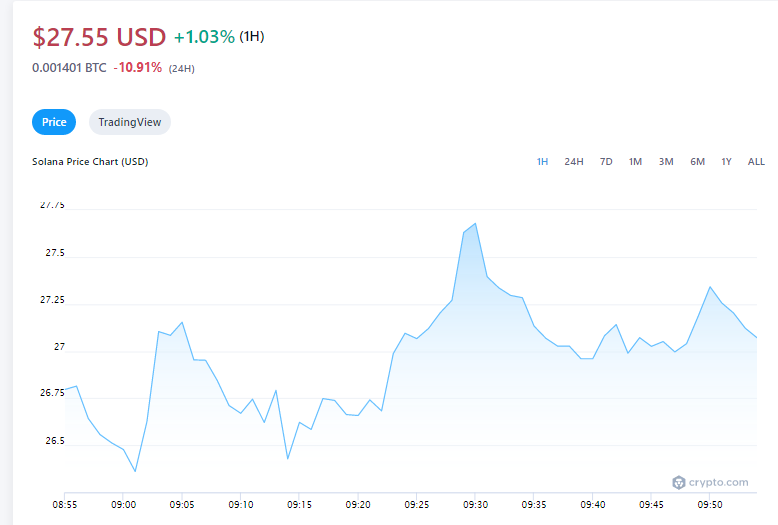The image size is (778, 525).
Task: Switch chart to 24H range
Action: pos(574,162)
